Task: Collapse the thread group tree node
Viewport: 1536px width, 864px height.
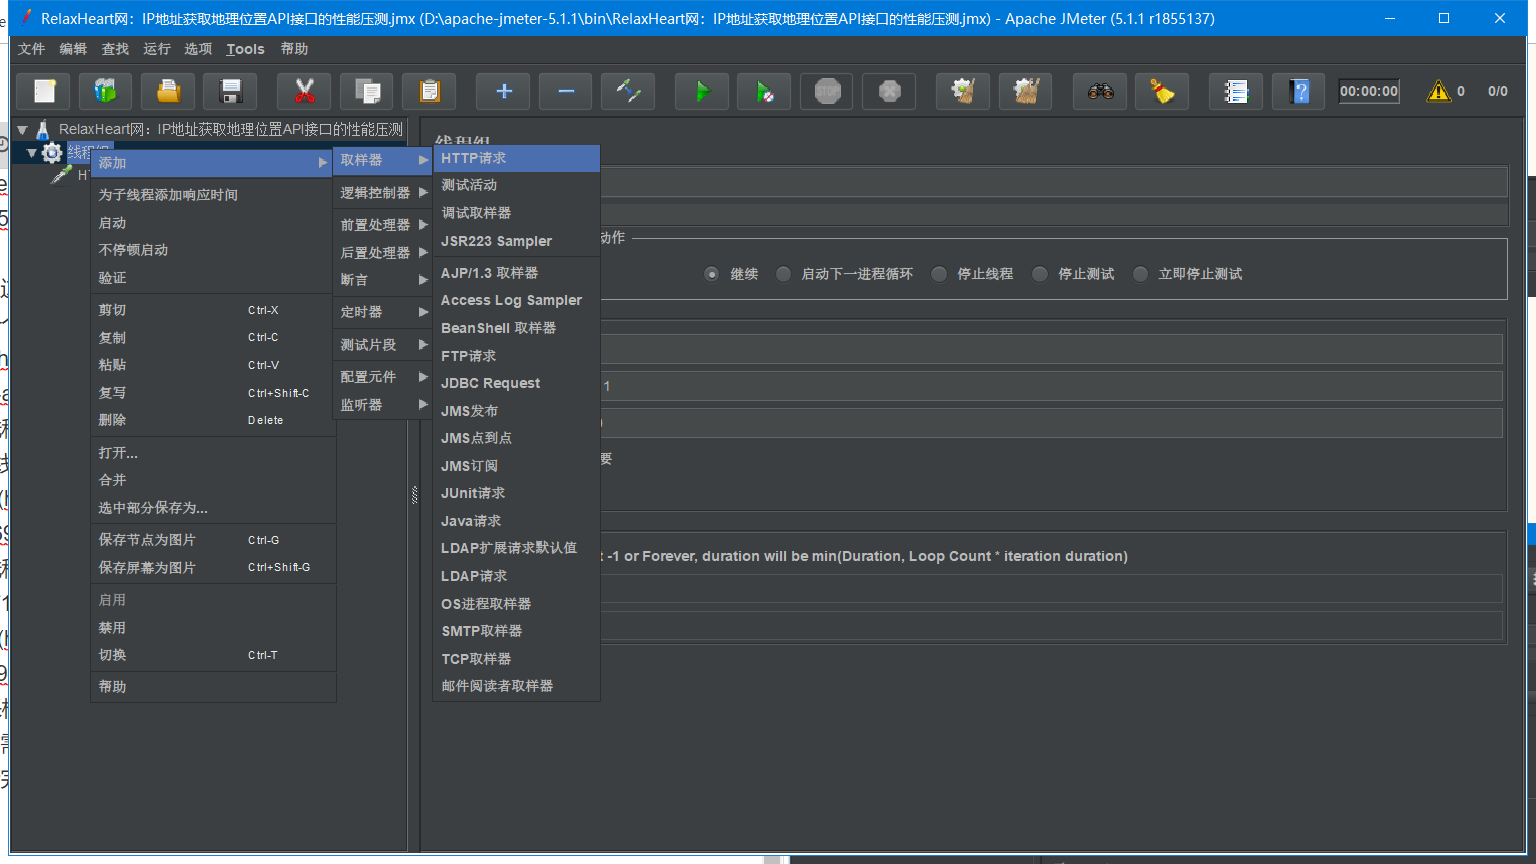Action: [32, 153]
